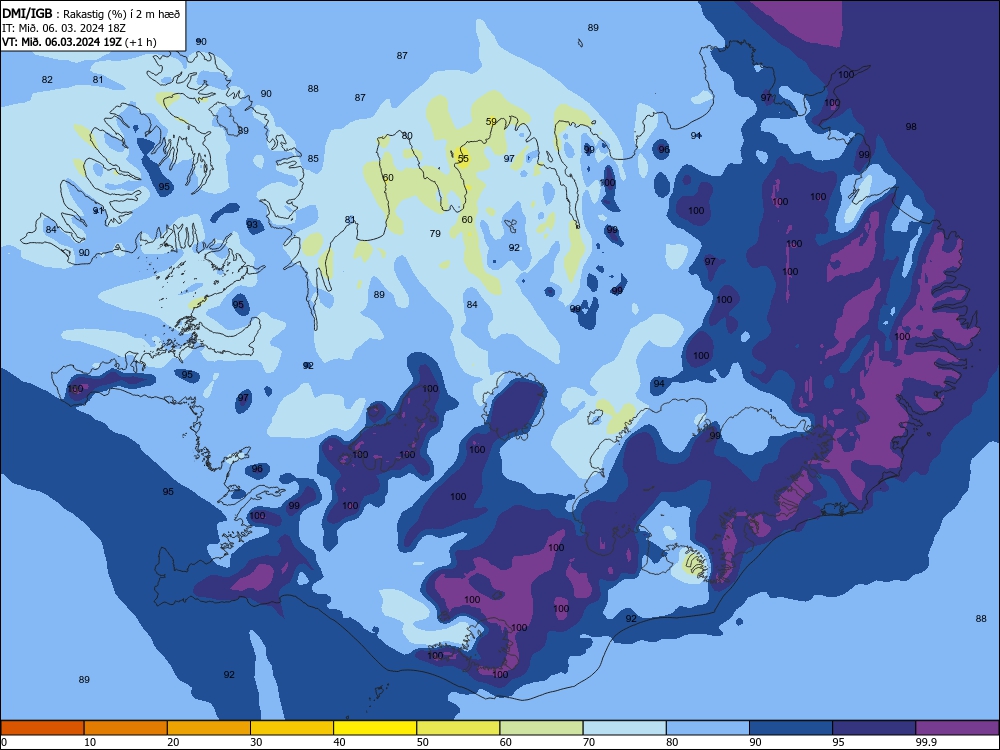Click the '91' humidity value on the map

click(x=98, y=210)
